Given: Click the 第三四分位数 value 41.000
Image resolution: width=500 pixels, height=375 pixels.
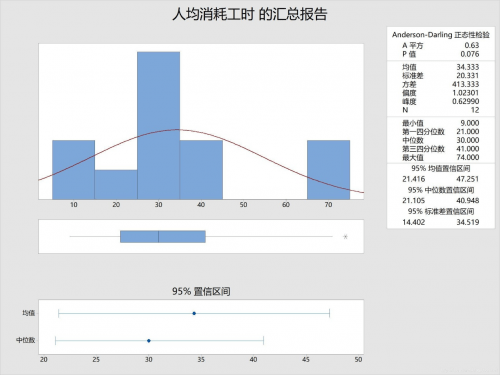Looking at the screenshot, I should (x=468, y=149).
